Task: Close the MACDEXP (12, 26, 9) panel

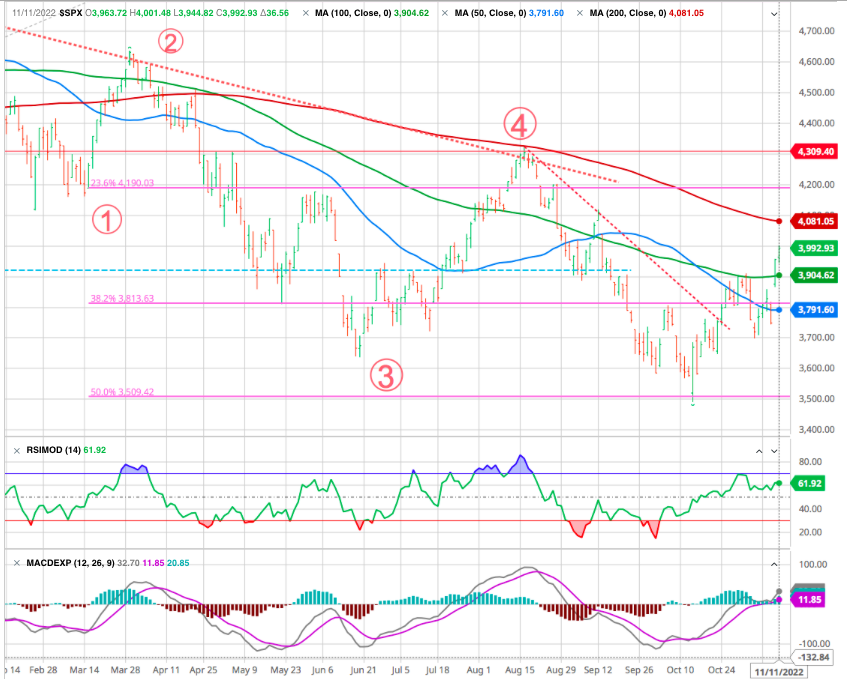Action: pos(17,563)
